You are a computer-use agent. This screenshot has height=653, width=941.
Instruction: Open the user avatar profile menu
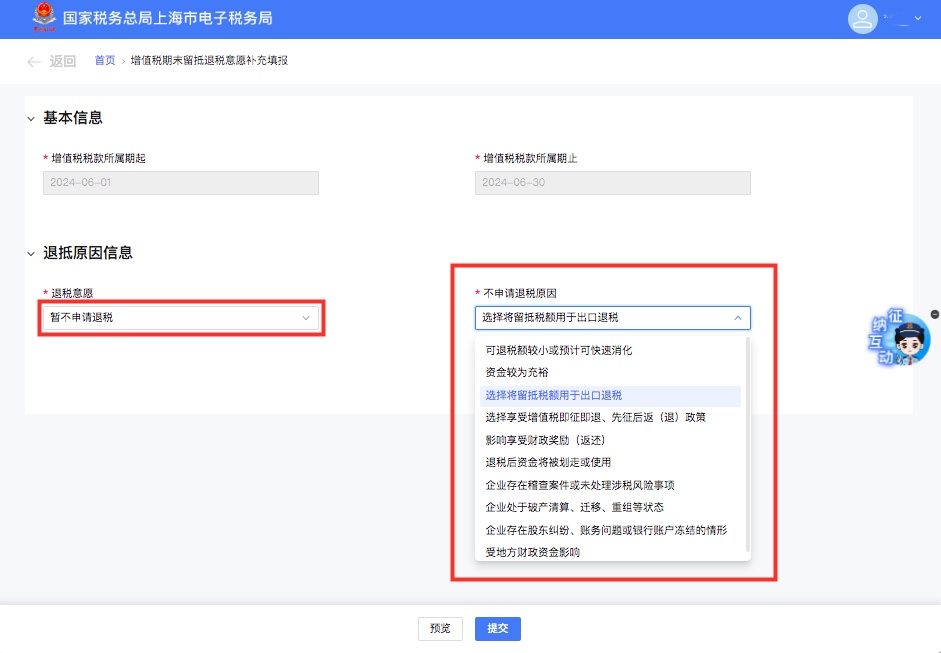[x=861, y=19]
